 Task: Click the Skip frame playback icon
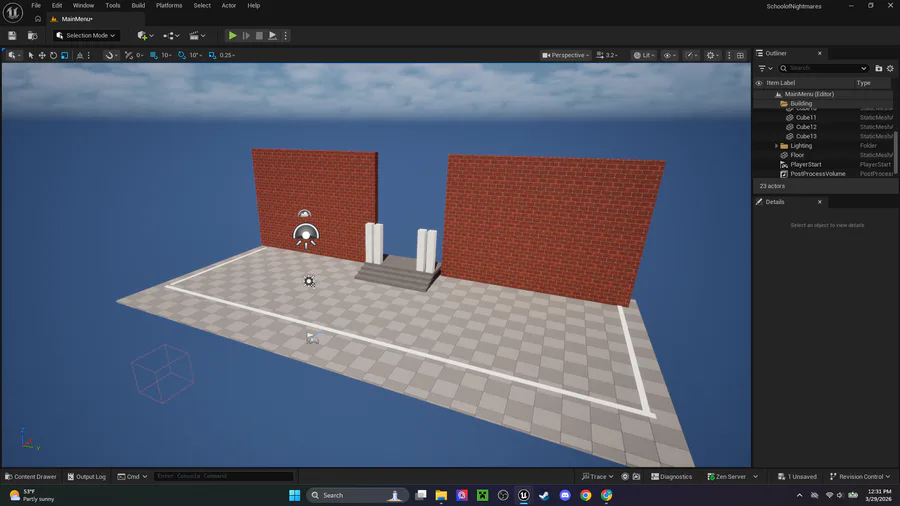(x=246, y=36)
